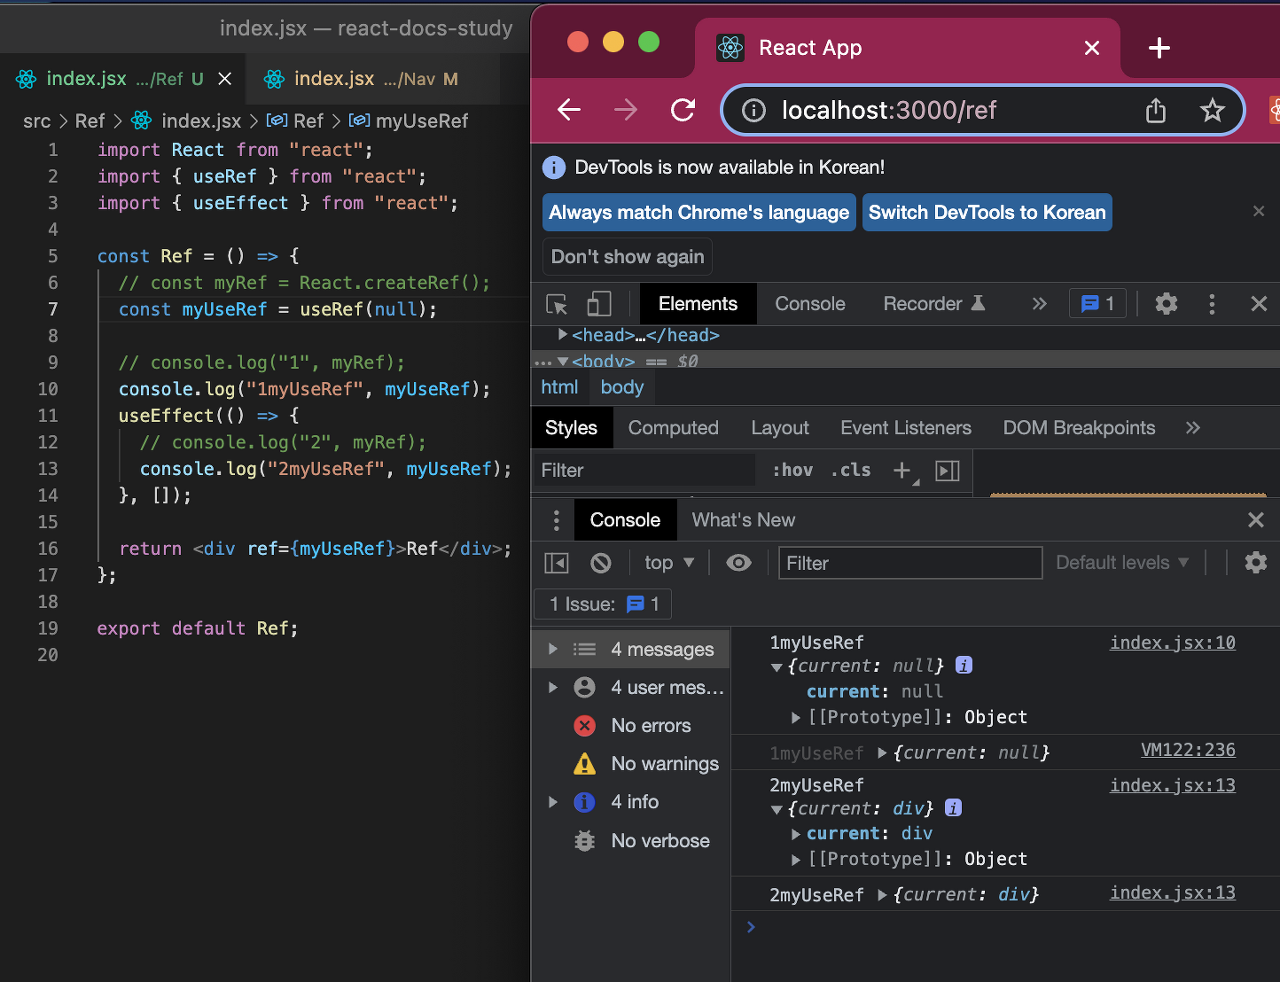
Task: Open a new browser tab with plus
Action: click(1159, 48)
